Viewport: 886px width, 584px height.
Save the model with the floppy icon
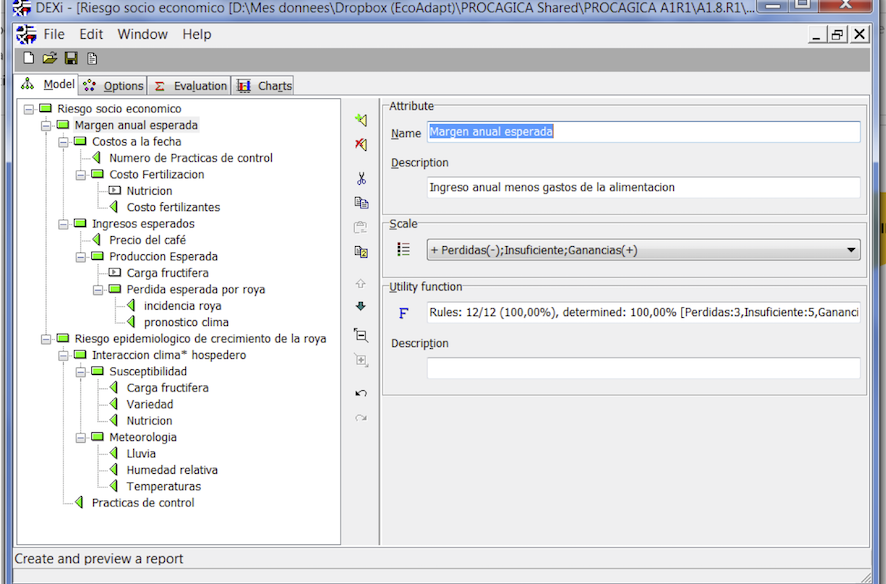pyautogui.click(x=71, y=59)
